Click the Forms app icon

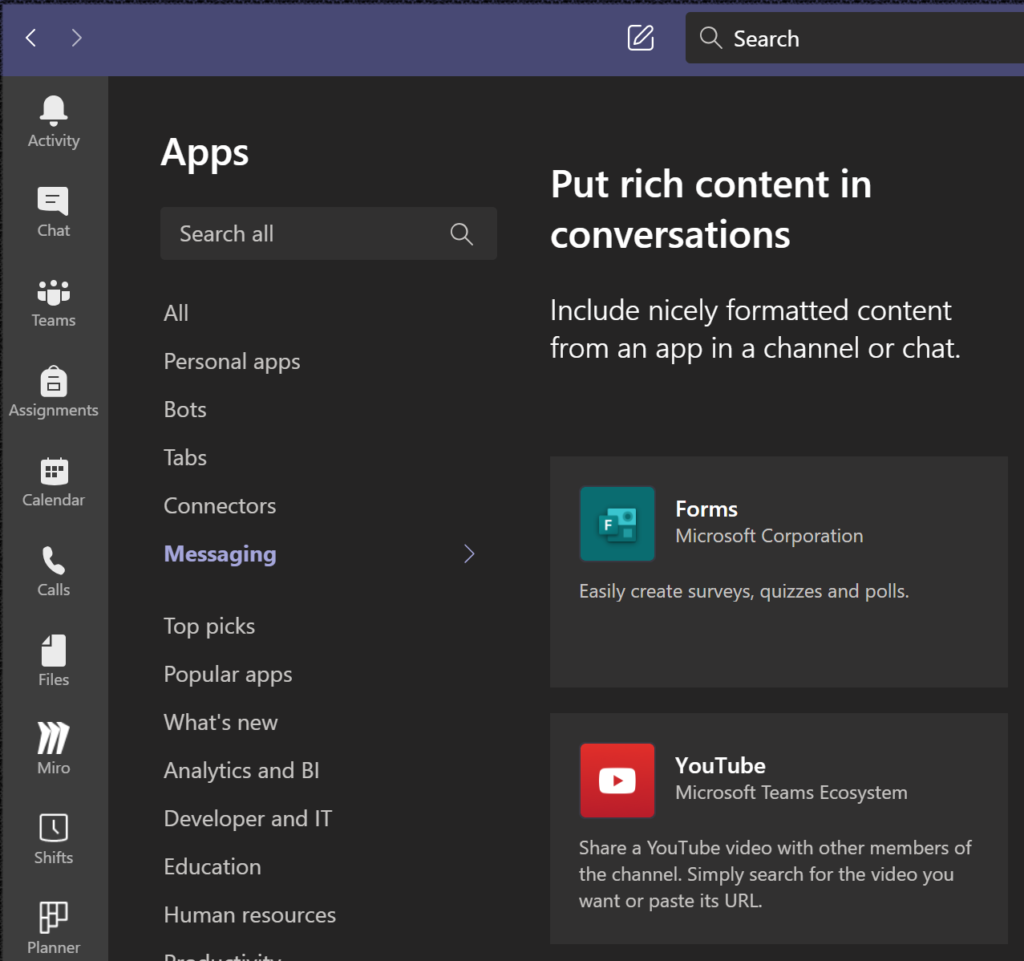click(617, 524)
